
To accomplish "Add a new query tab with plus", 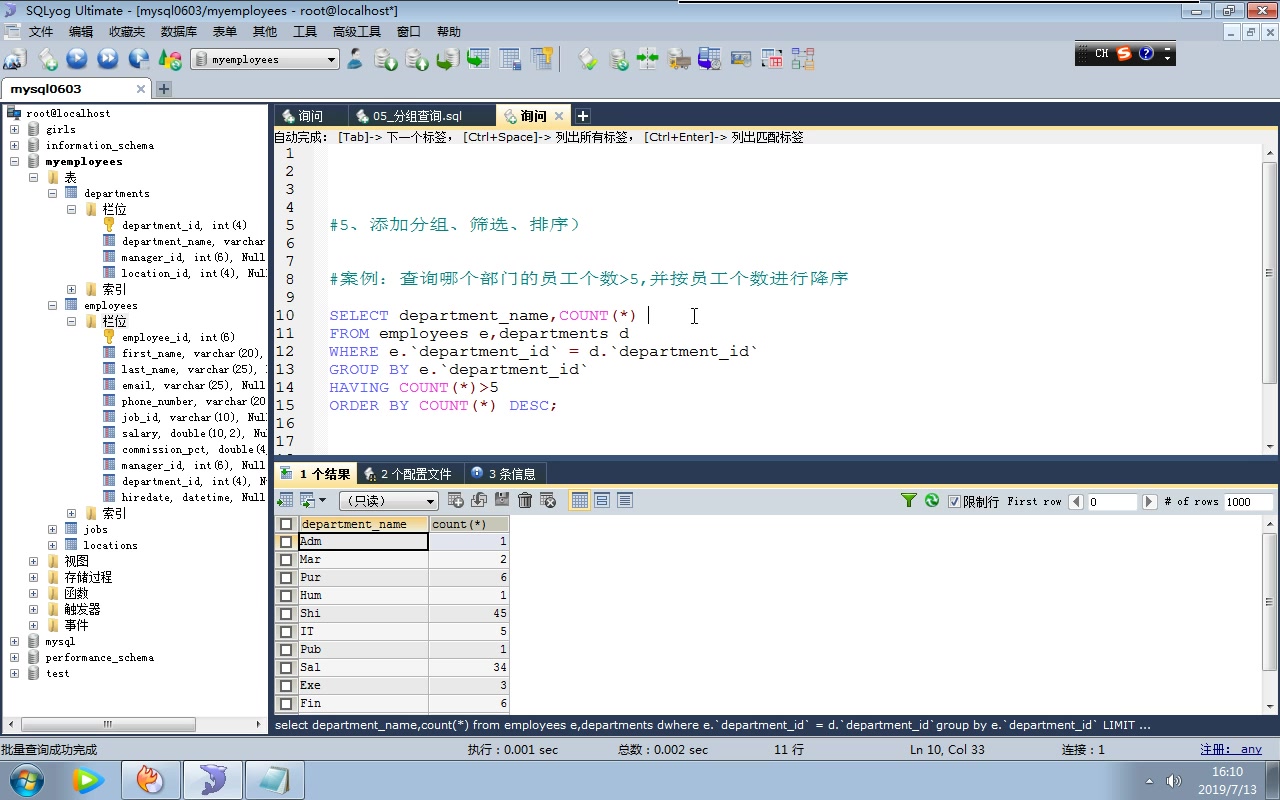I will click(583, 116).
